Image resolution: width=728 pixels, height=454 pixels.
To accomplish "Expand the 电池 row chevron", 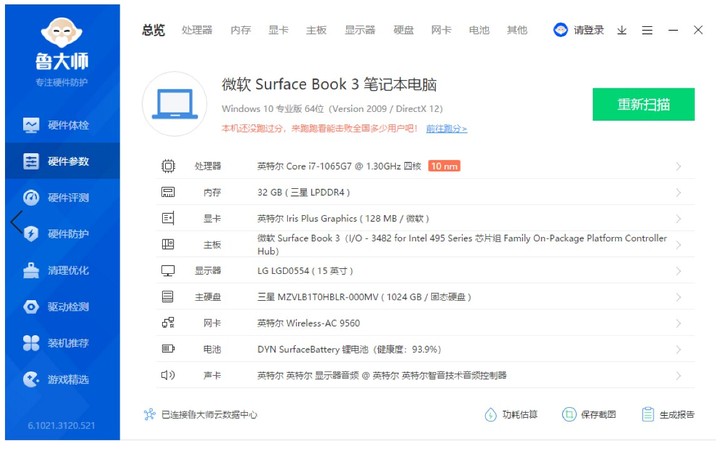I will point(679,350).
